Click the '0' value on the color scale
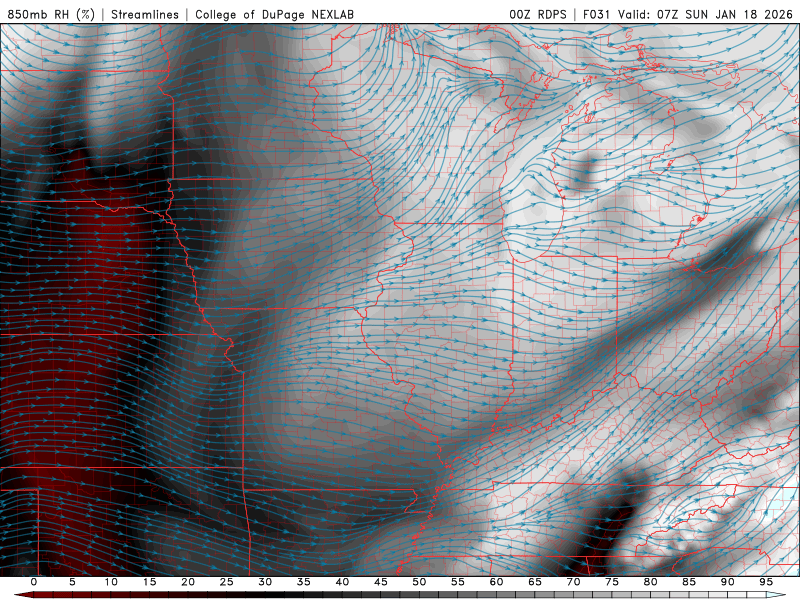 [34, 582]
